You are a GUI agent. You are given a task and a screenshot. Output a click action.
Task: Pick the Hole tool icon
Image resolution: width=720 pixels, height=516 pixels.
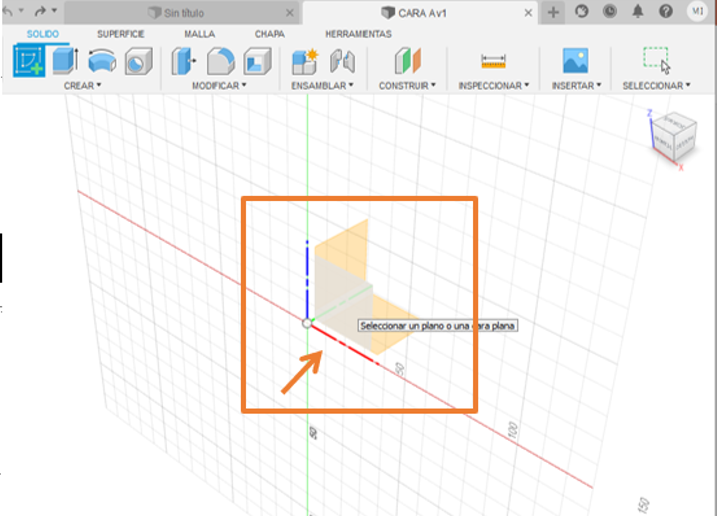139,61
